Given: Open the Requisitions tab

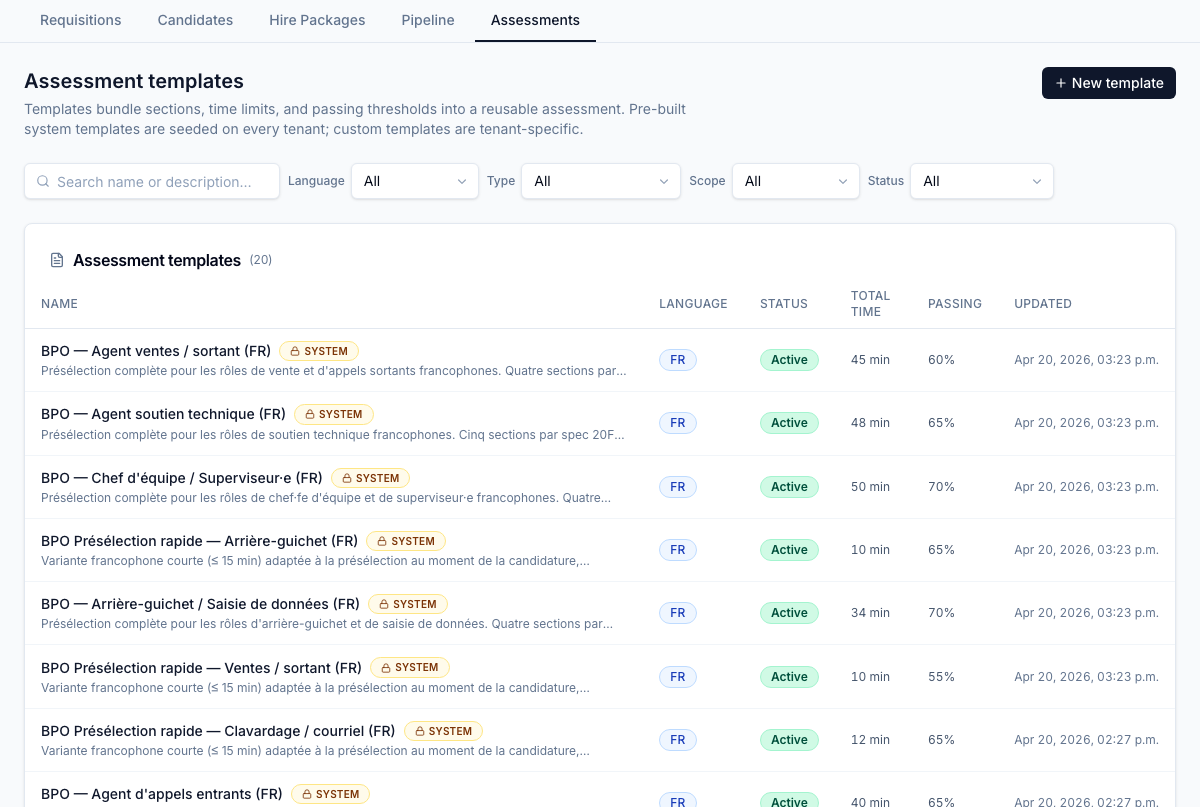Looking at the screenshot, I should 80,20.
